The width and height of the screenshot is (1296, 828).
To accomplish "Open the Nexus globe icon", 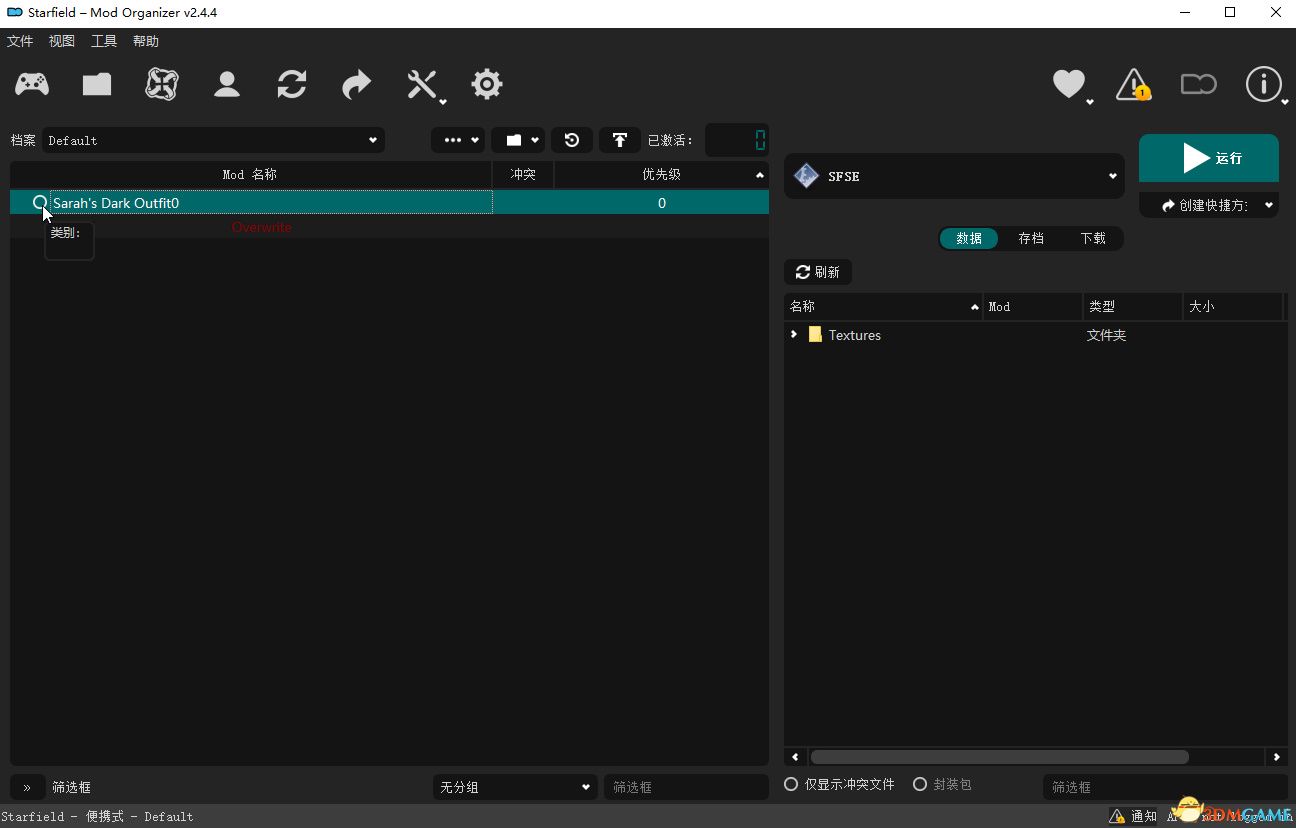I will click(162, 85).
